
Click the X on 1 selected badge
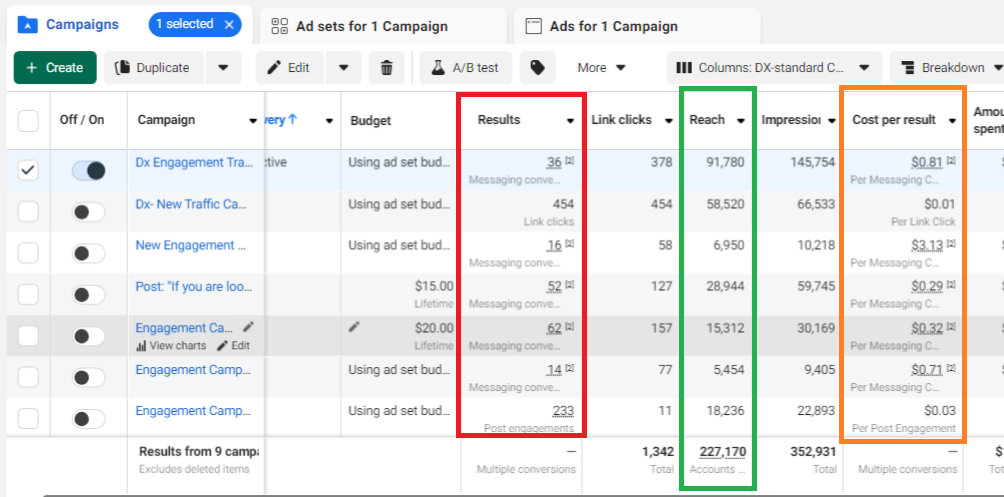coord(229,24)
